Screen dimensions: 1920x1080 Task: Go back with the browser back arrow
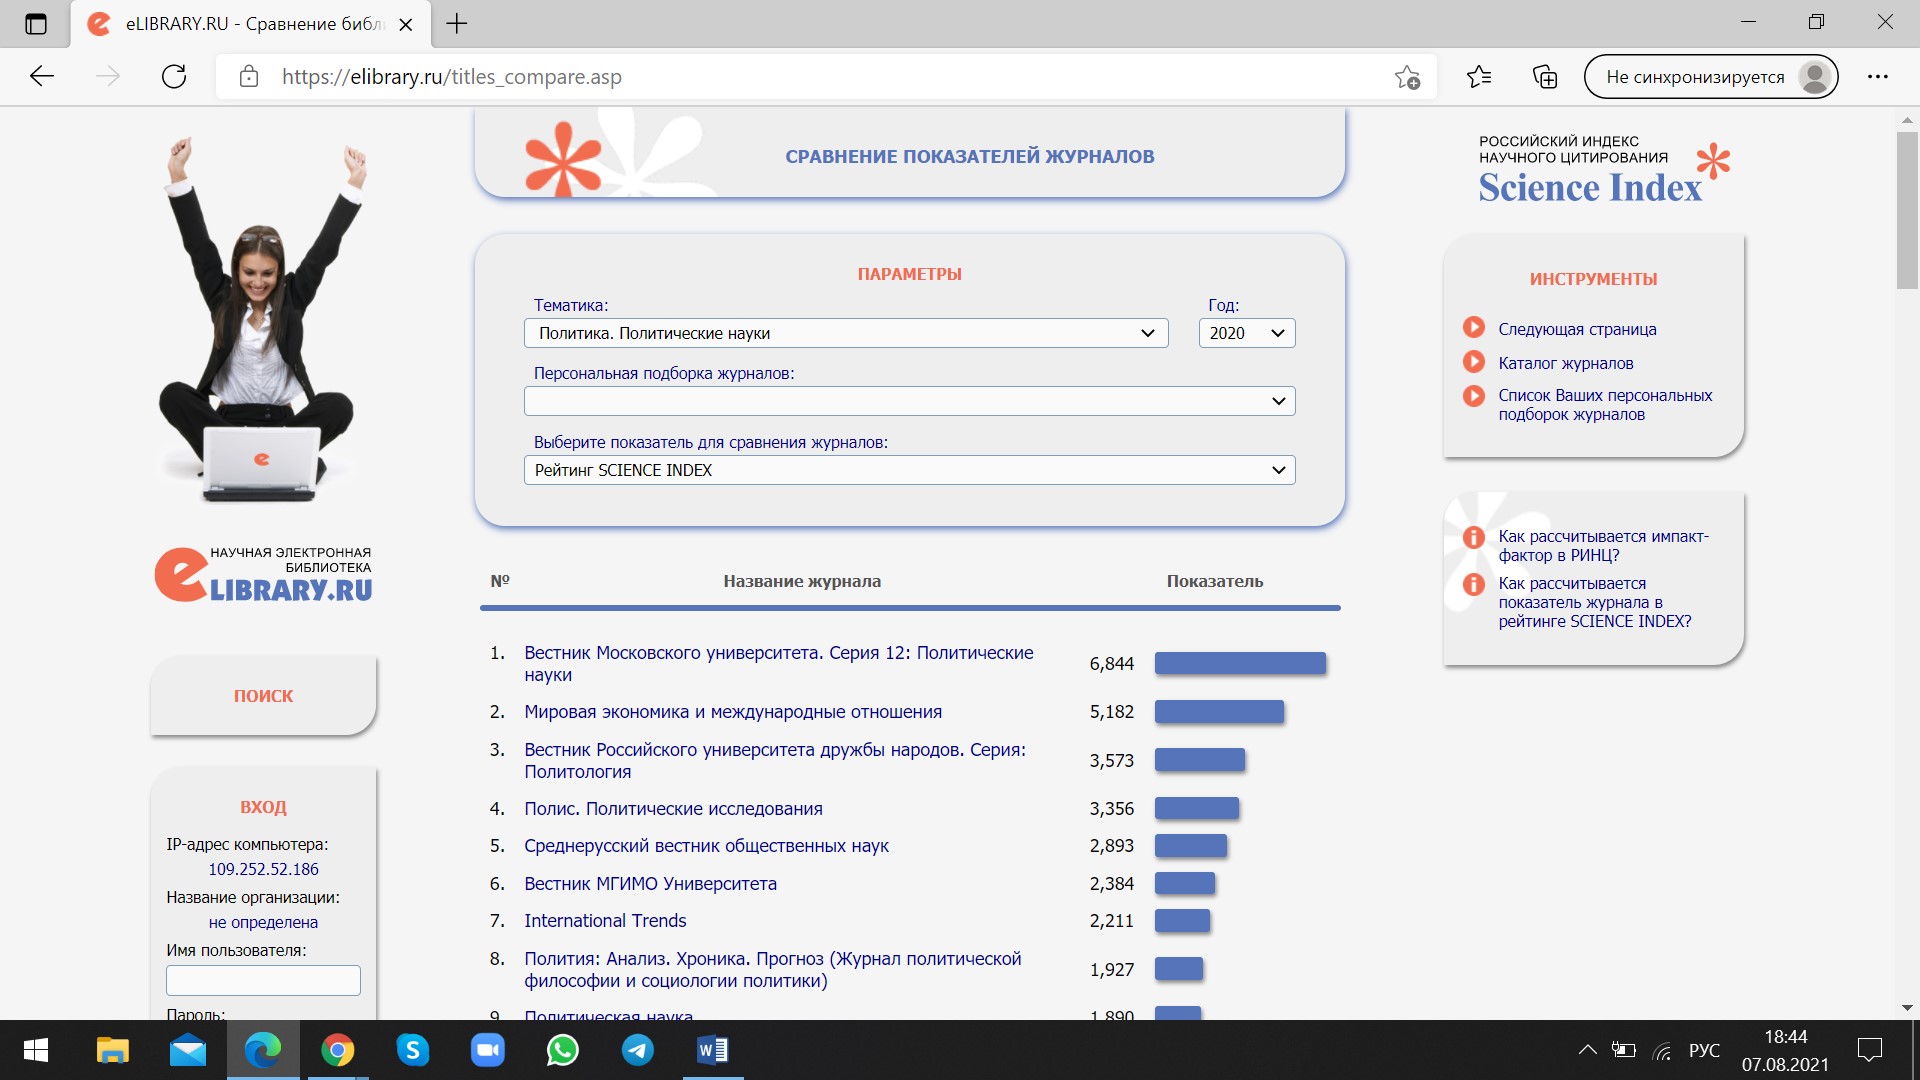42,77
